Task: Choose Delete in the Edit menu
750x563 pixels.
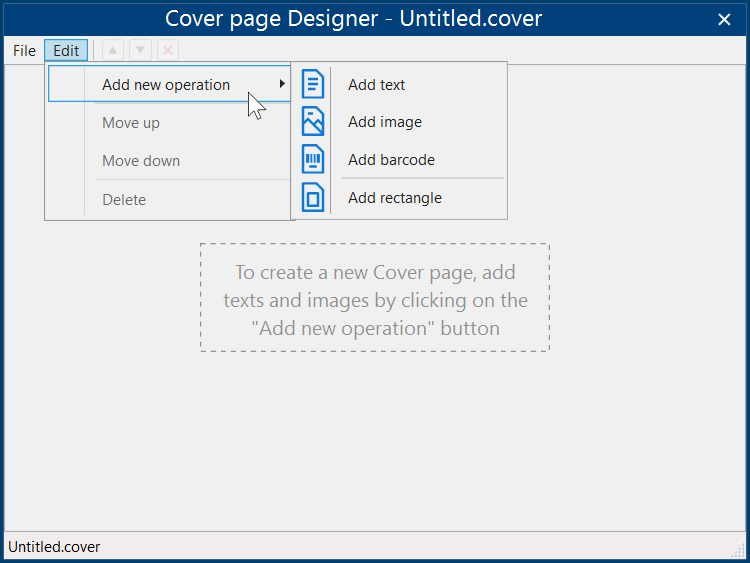Action: point(124,200)
